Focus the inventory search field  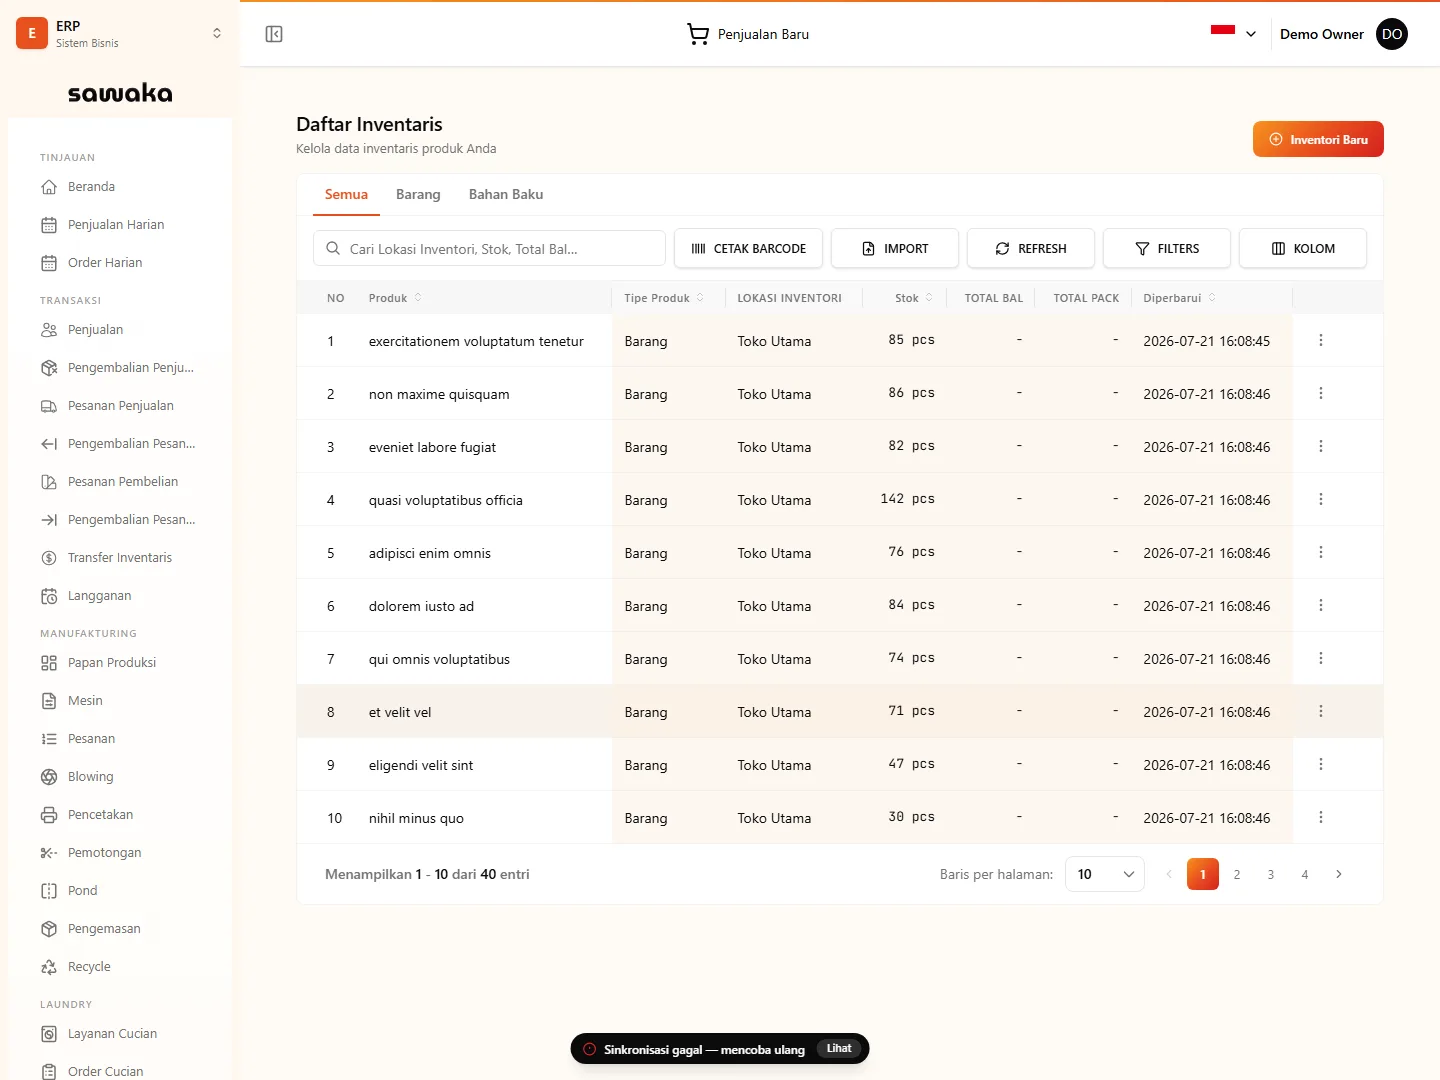(489, 248)
